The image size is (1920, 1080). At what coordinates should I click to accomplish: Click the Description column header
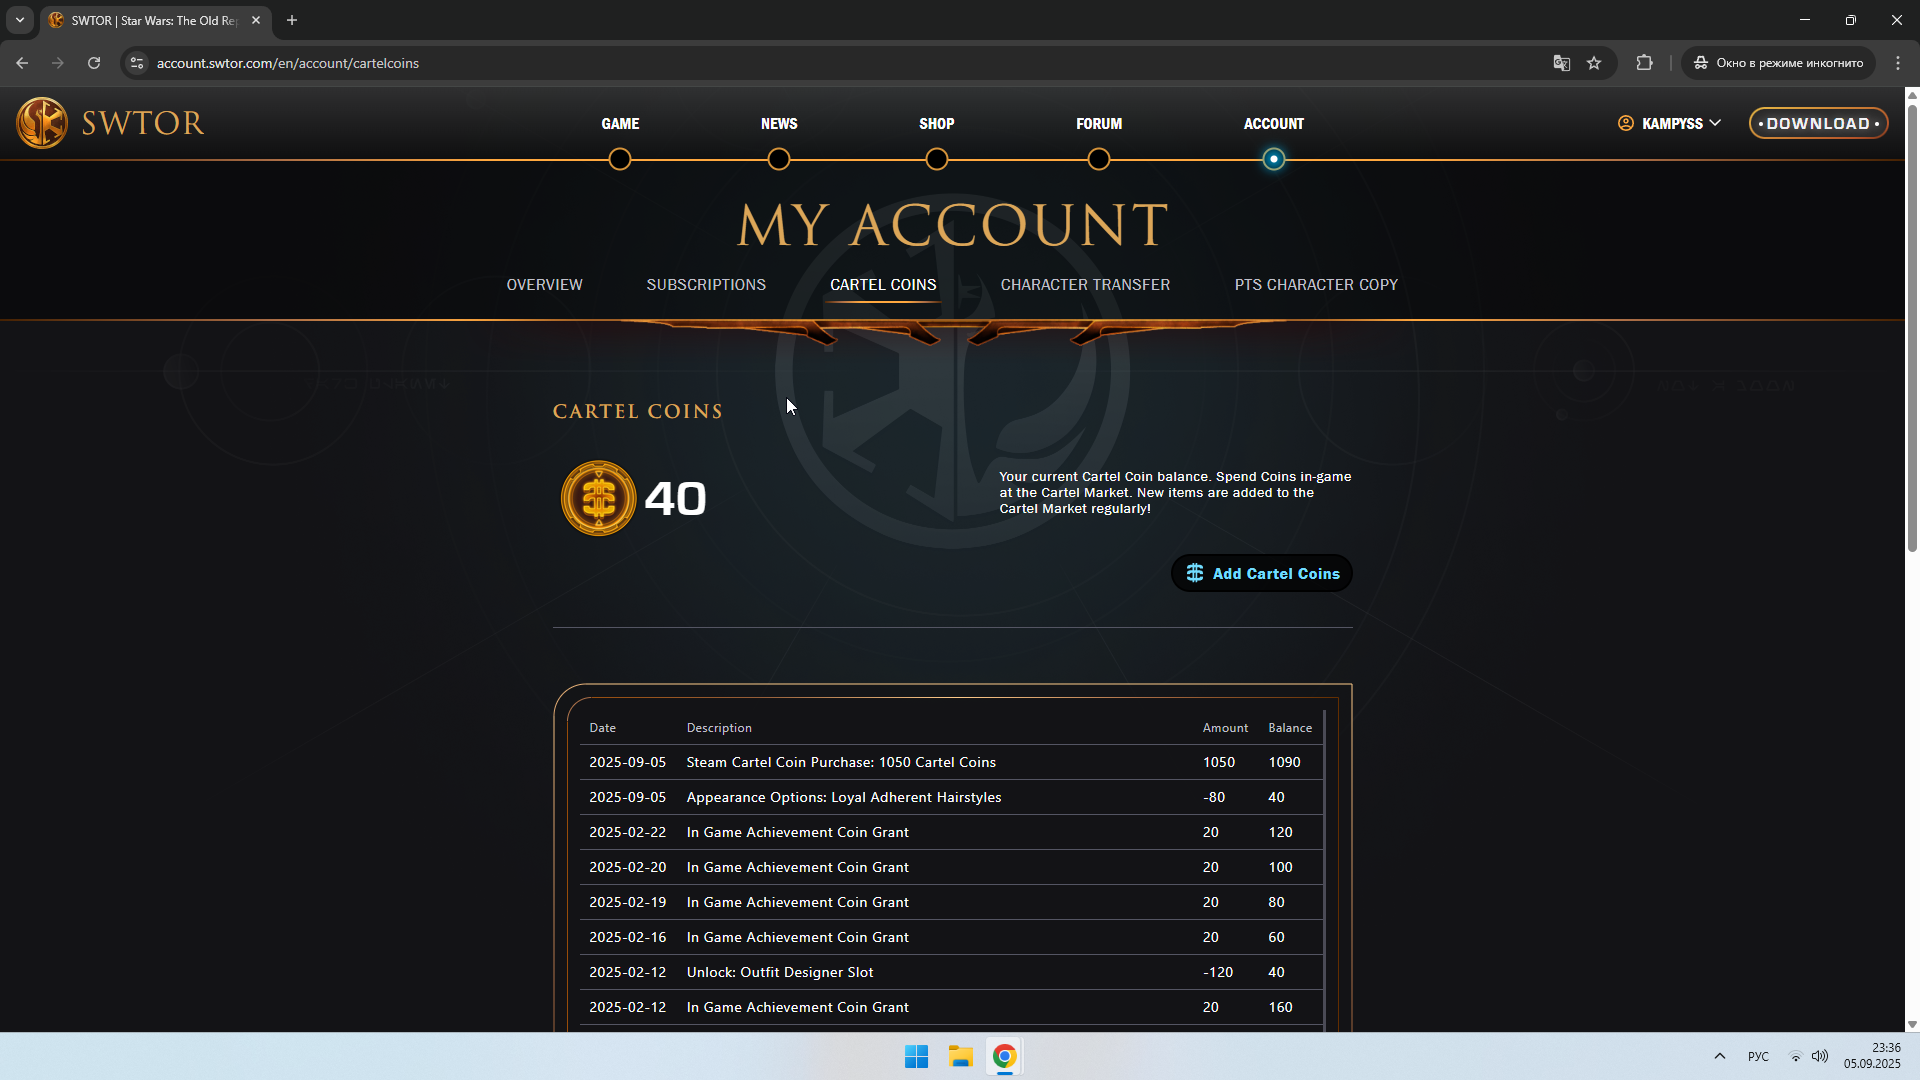tap(719, 728)
